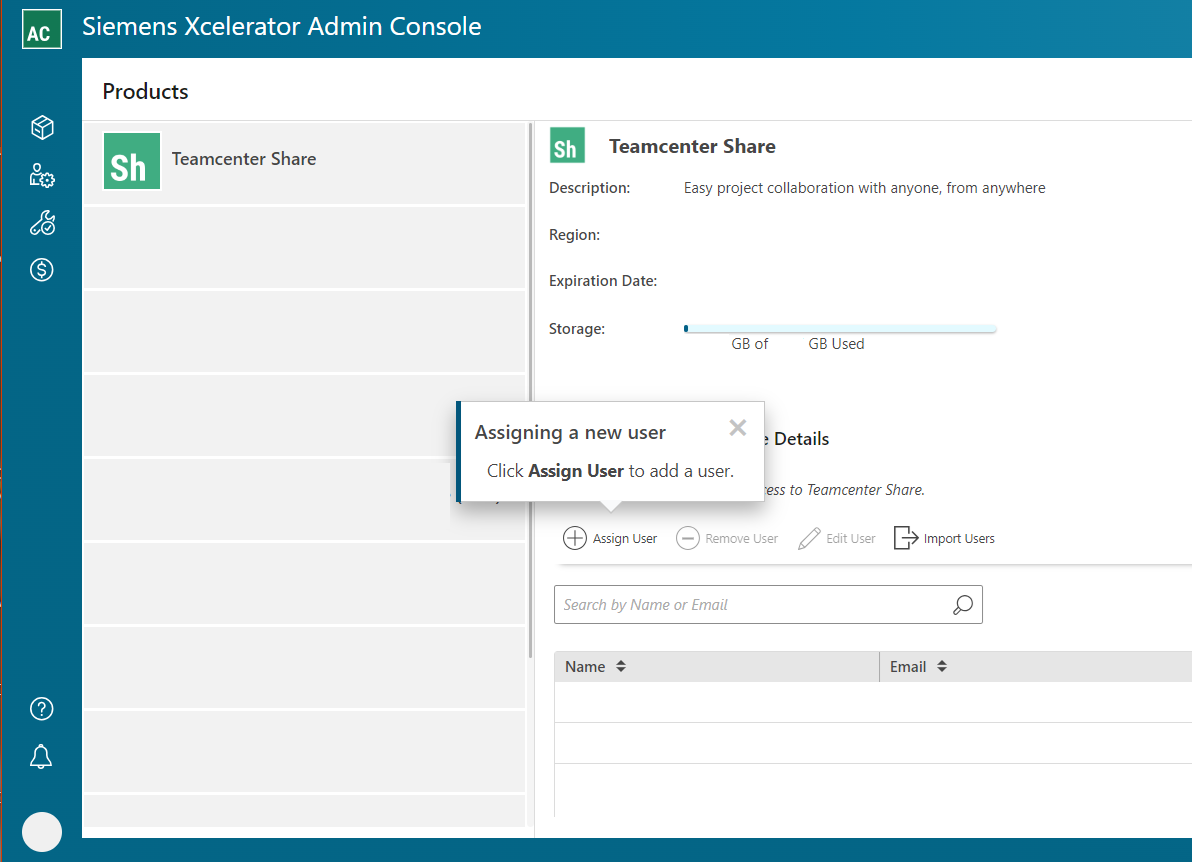Toggle Email column sort order

click(943, 666)
